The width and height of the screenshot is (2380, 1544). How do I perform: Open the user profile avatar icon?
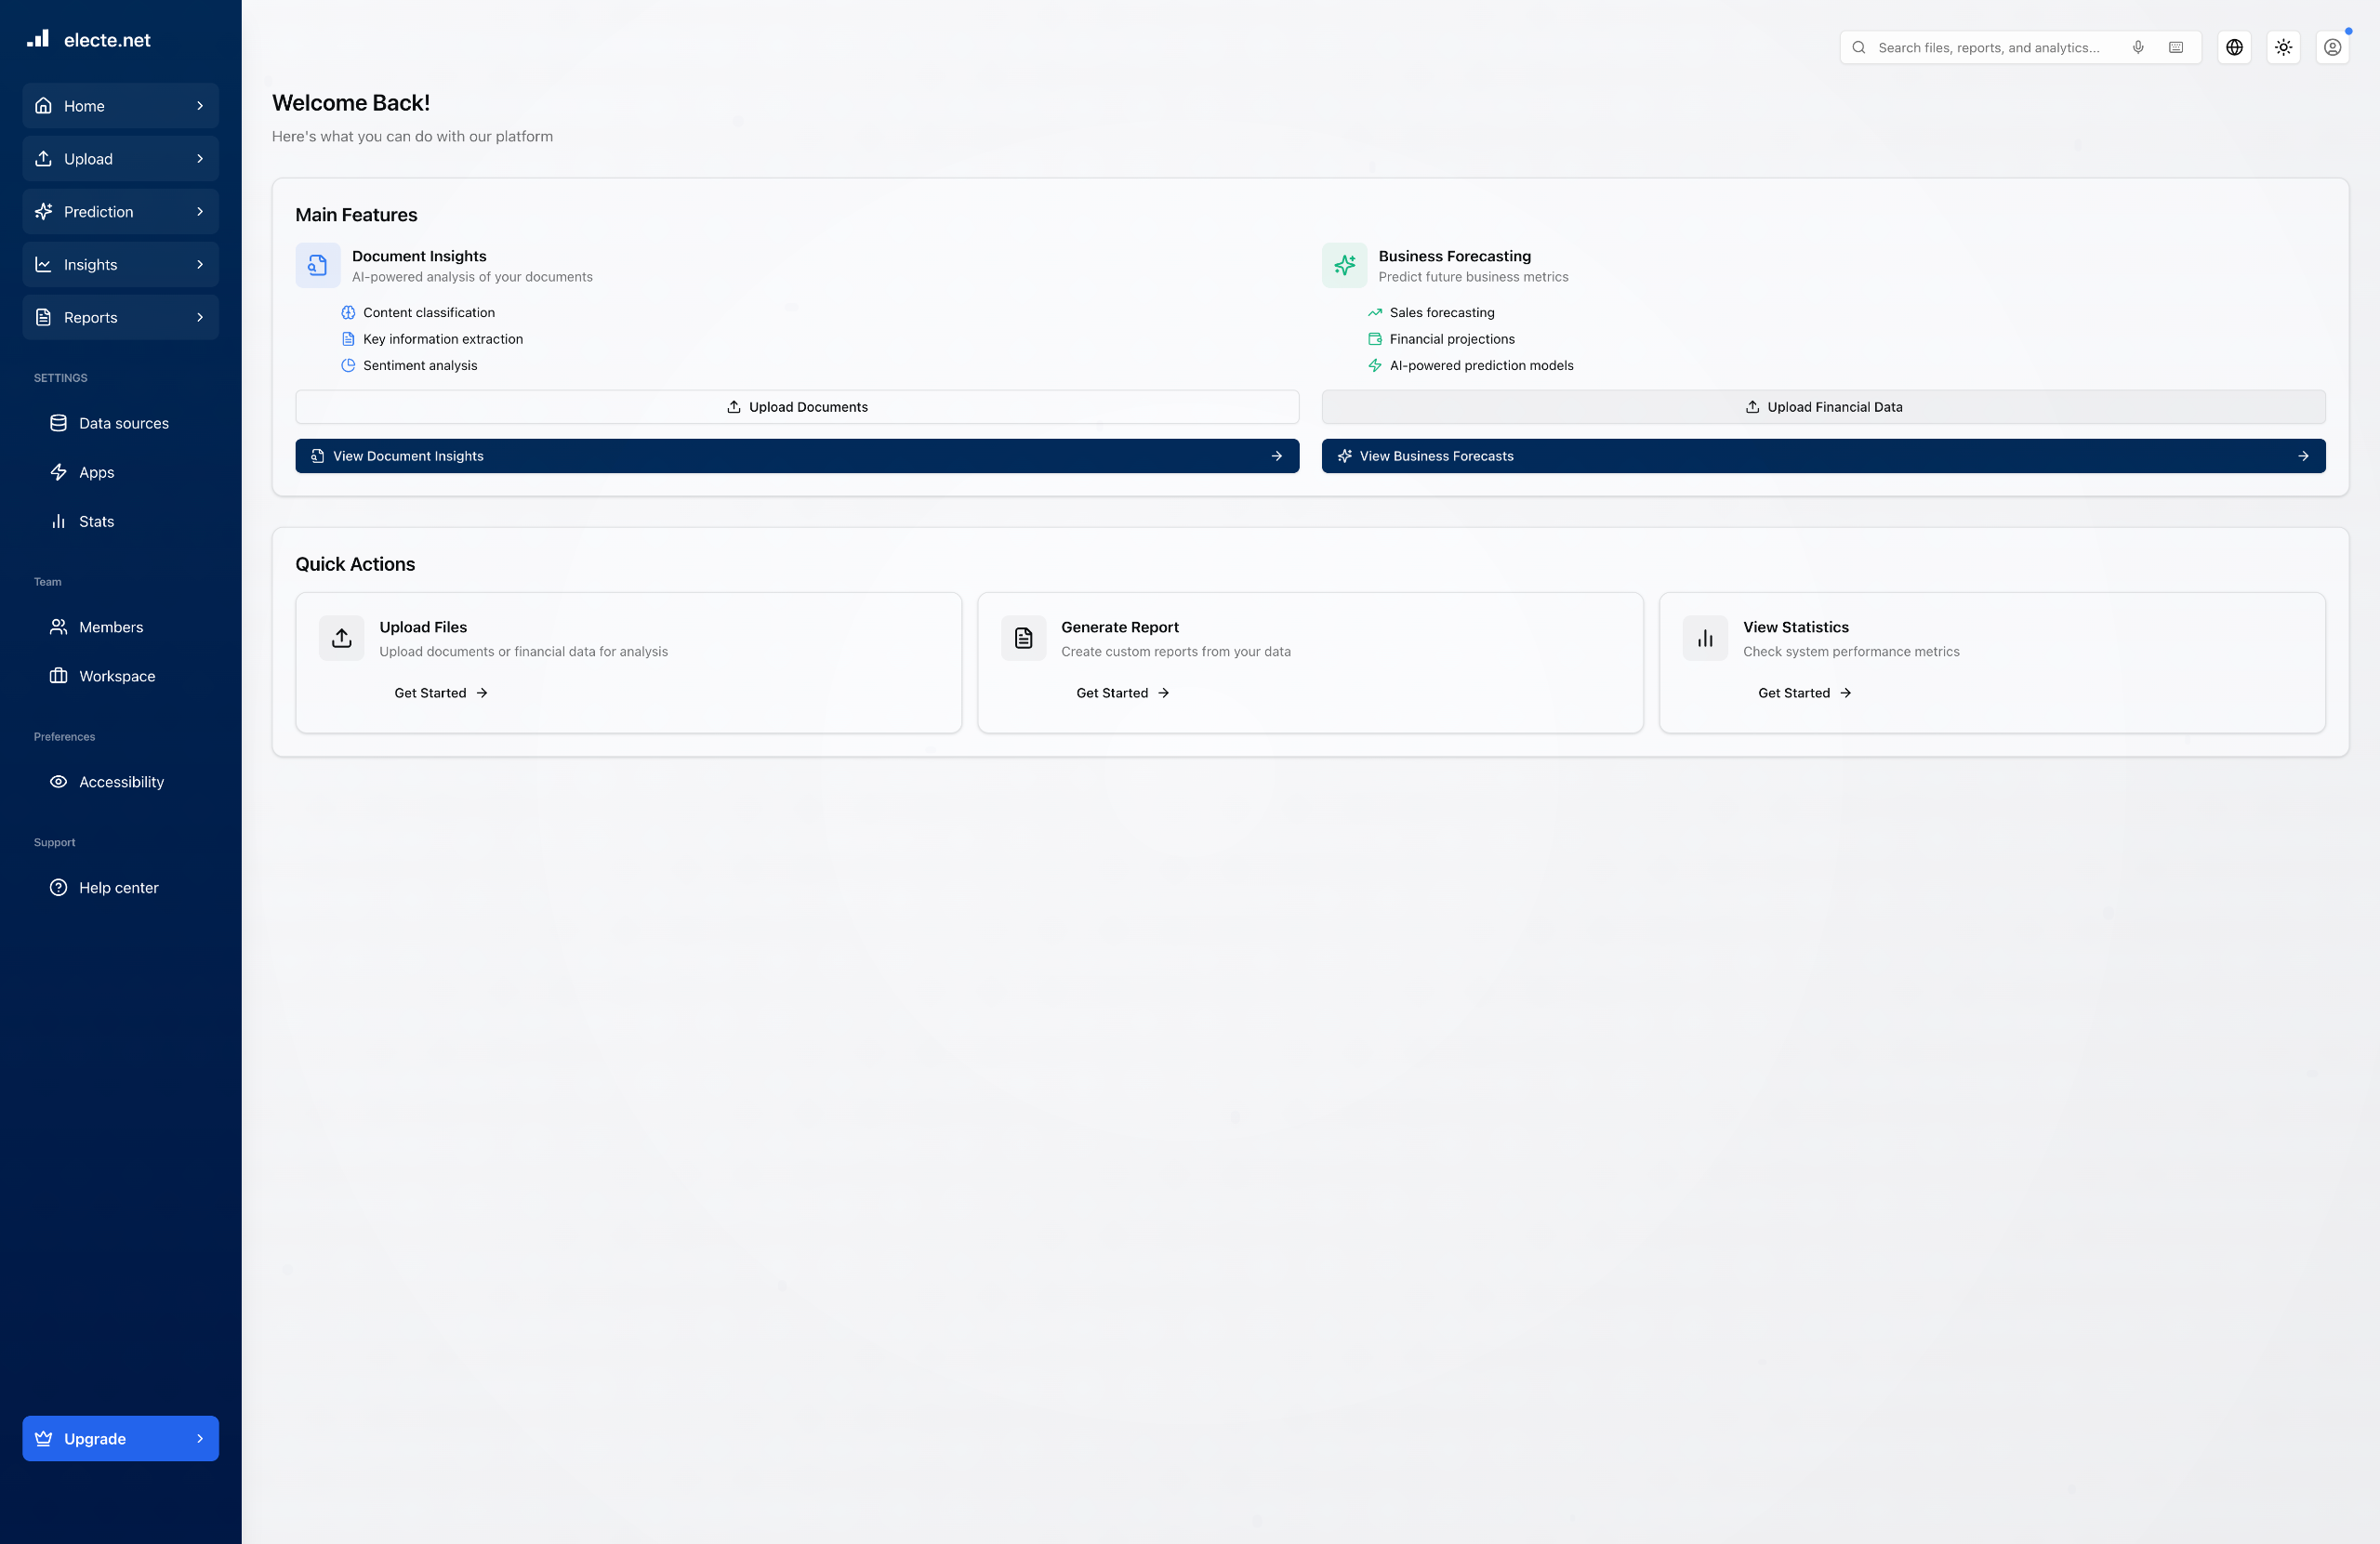(2332, 47)
